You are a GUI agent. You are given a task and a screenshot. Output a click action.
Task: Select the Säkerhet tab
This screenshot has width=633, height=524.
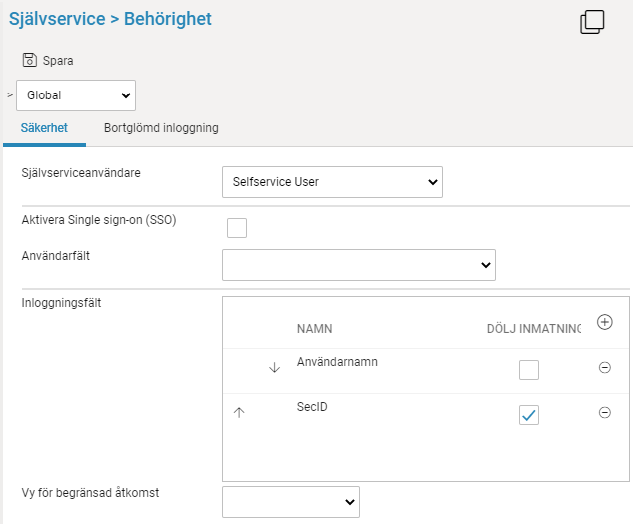coord(43,128)
